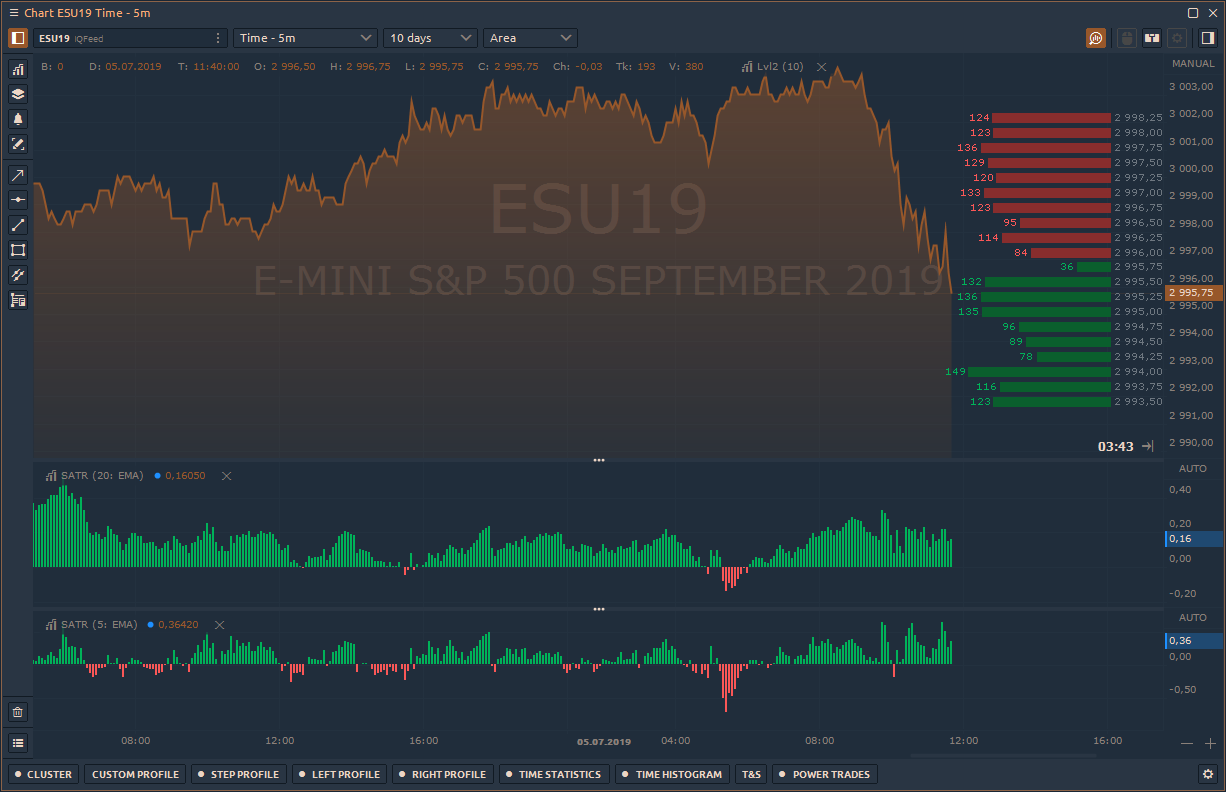
Task: Open the indicators tool in the left sidebar
Action: 18,69
